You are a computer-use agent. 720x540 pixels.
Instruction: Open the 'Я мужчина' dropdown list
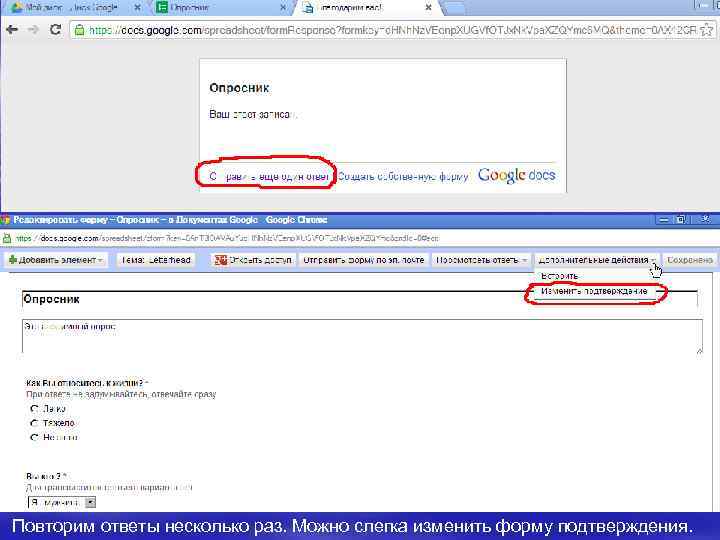(x=62, y=503)
